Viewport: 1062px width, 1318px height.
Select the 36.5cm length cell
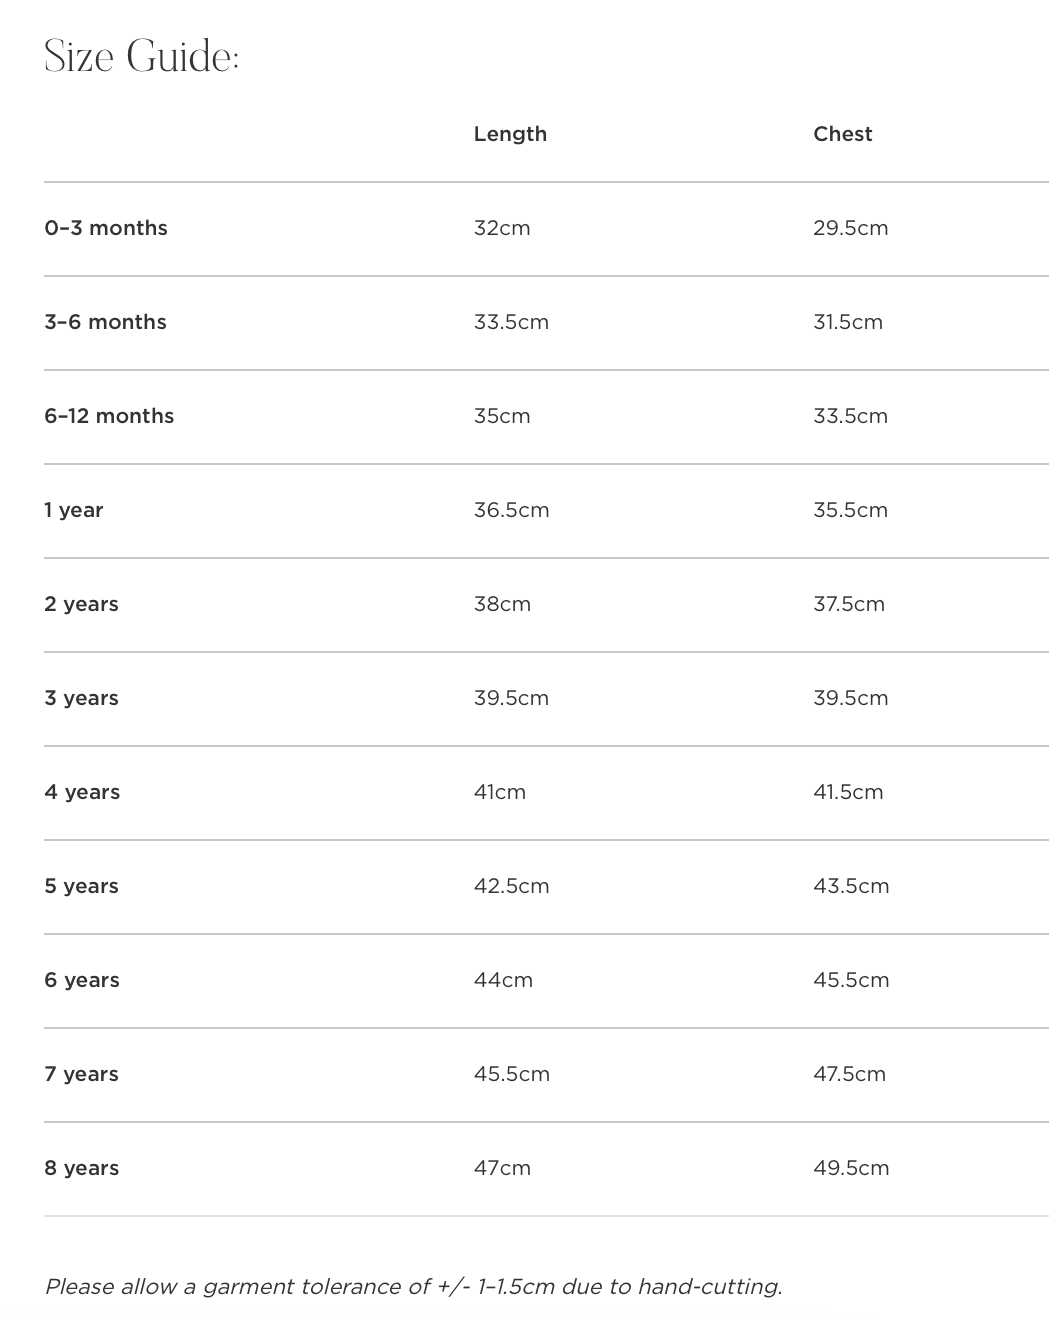[x=511, y=510]
